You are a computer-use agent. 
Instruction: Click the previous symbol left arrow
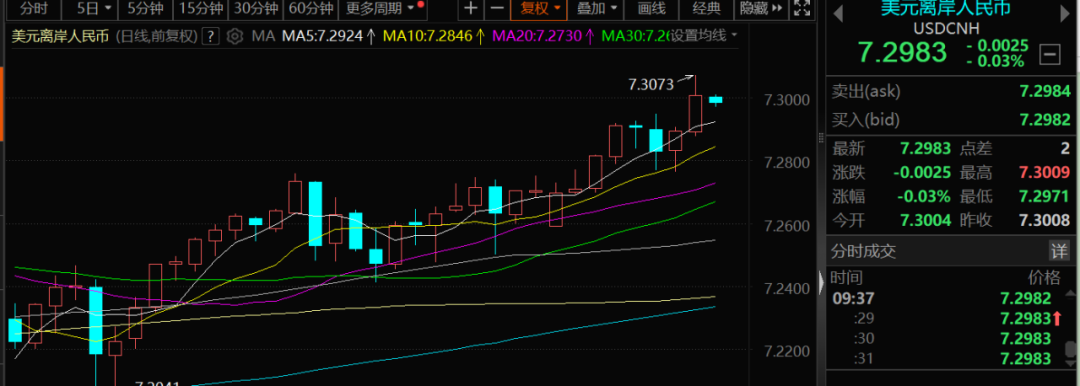click(x=838, y=13)
